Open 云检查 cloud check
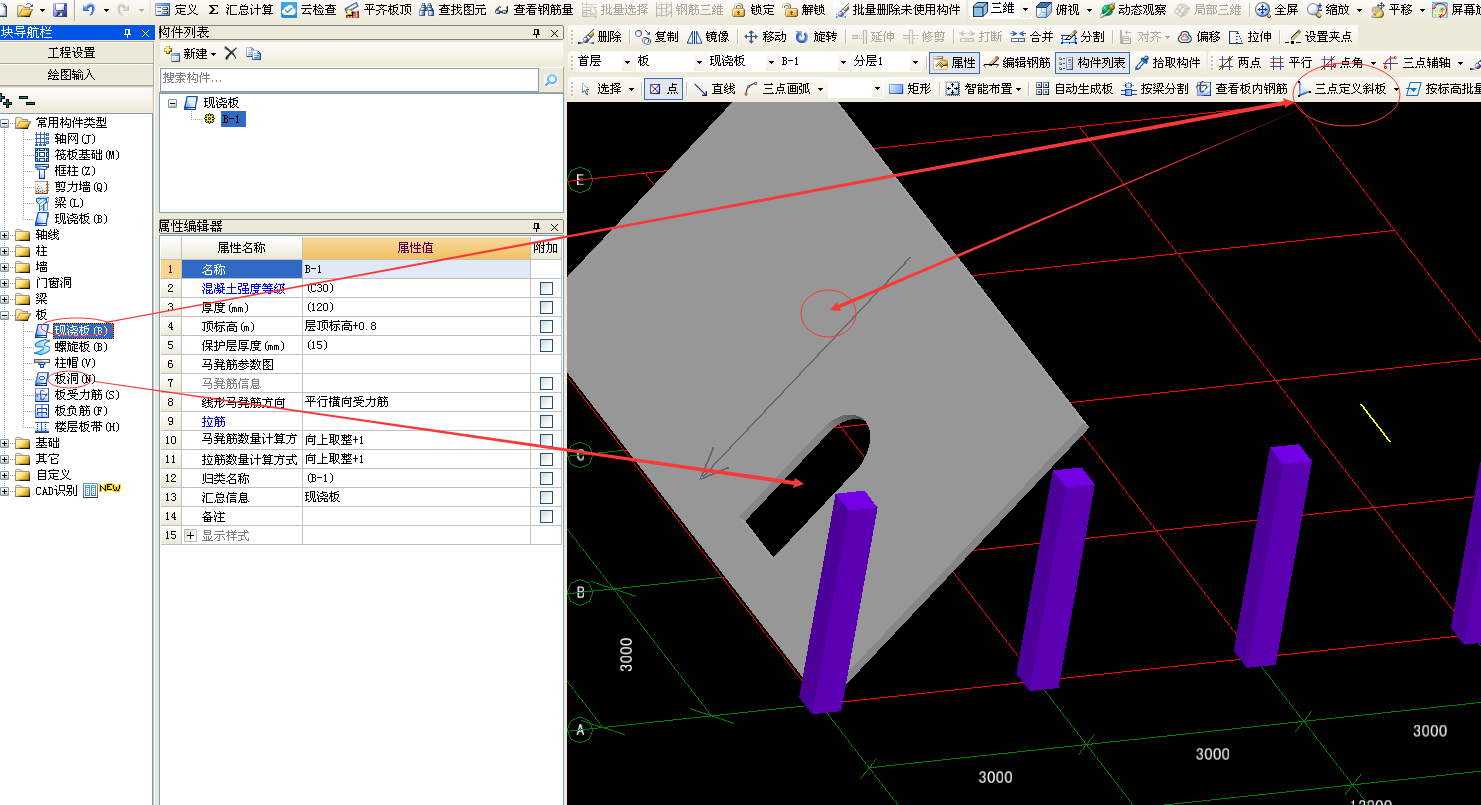Viewport: 1481px width, 805px height. click(309, 9)
